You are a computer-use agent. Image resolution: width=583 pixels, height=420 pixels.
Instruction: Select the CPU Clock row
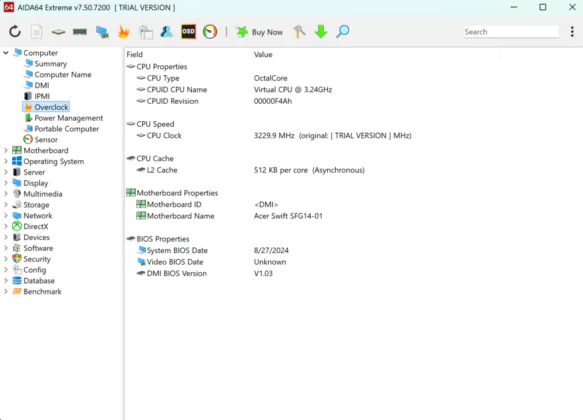tap(312, 136)
